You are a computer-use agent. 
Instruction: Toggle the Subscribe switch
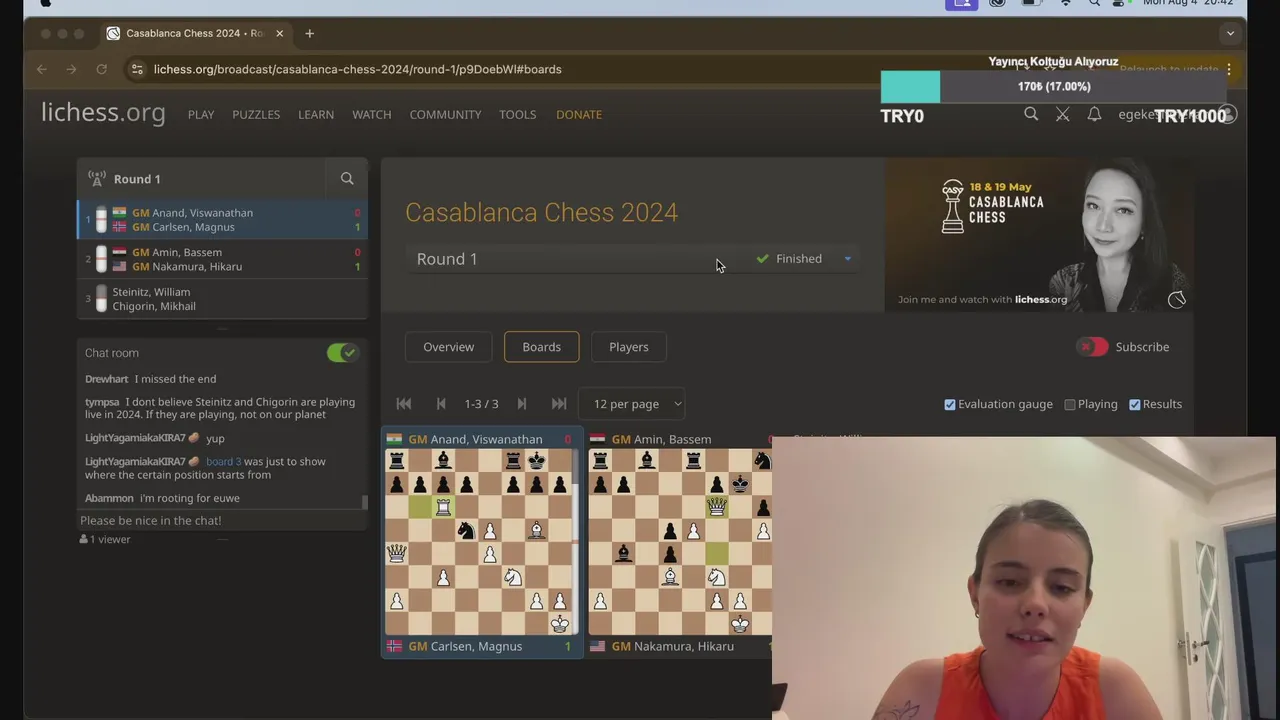click(1092, 347)
